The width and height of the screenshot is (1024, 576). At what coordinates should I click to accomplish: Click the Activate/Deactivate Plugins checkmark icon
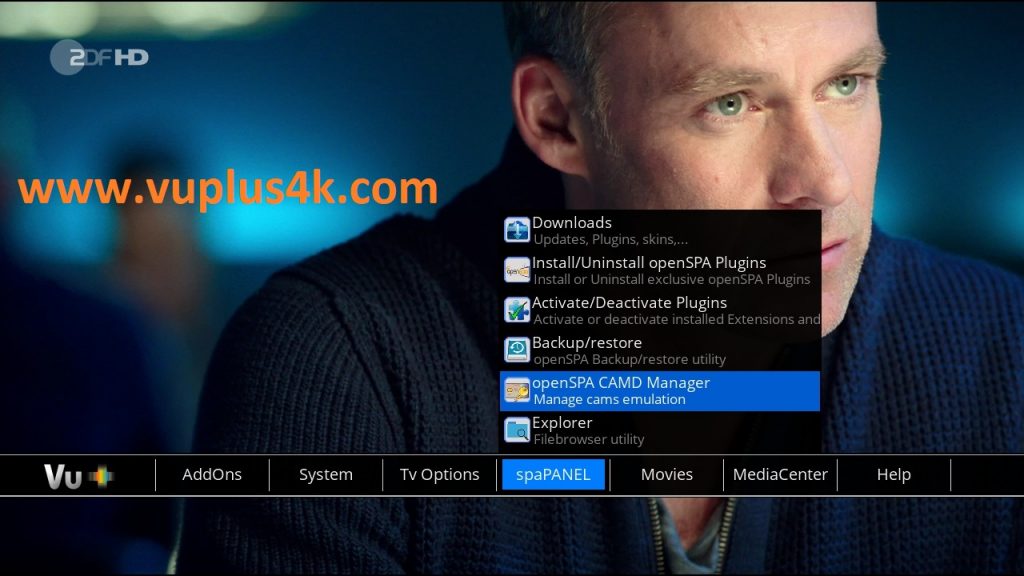517,310
